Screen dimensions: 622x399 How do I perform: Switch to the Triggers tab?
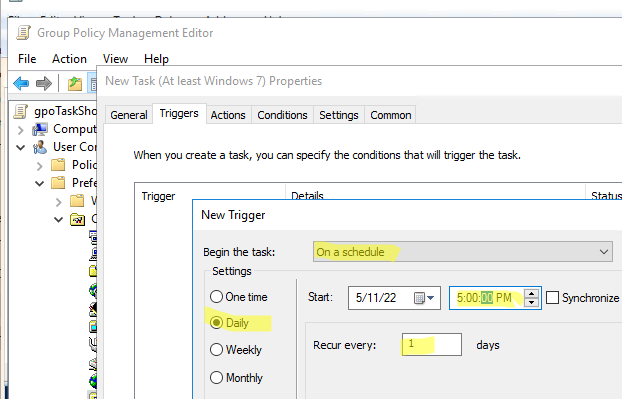click(179, 113)
